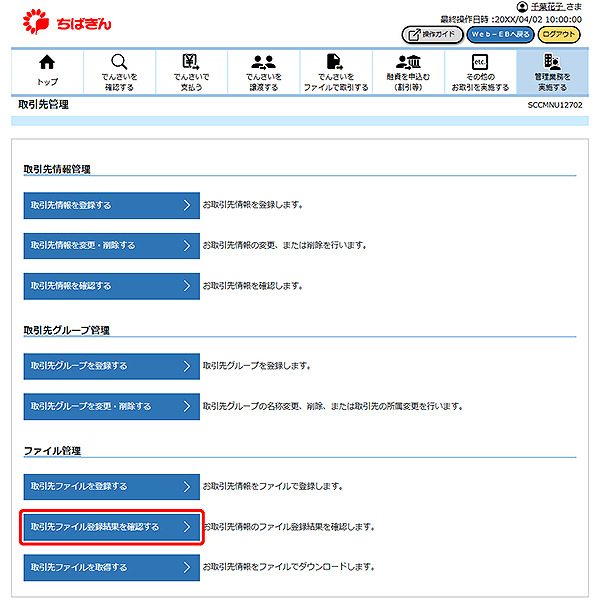Click description お取引先情報を登録します。

tap(252, 205)
